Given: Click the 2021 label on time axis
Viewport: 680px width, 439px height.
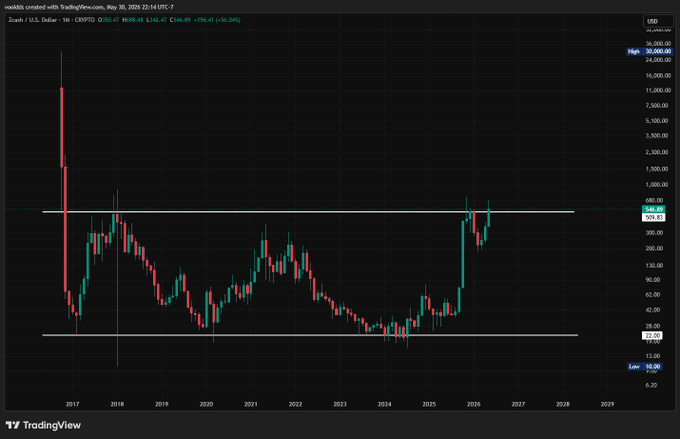Looking at the screenshot, I should (x=251, y=404).
